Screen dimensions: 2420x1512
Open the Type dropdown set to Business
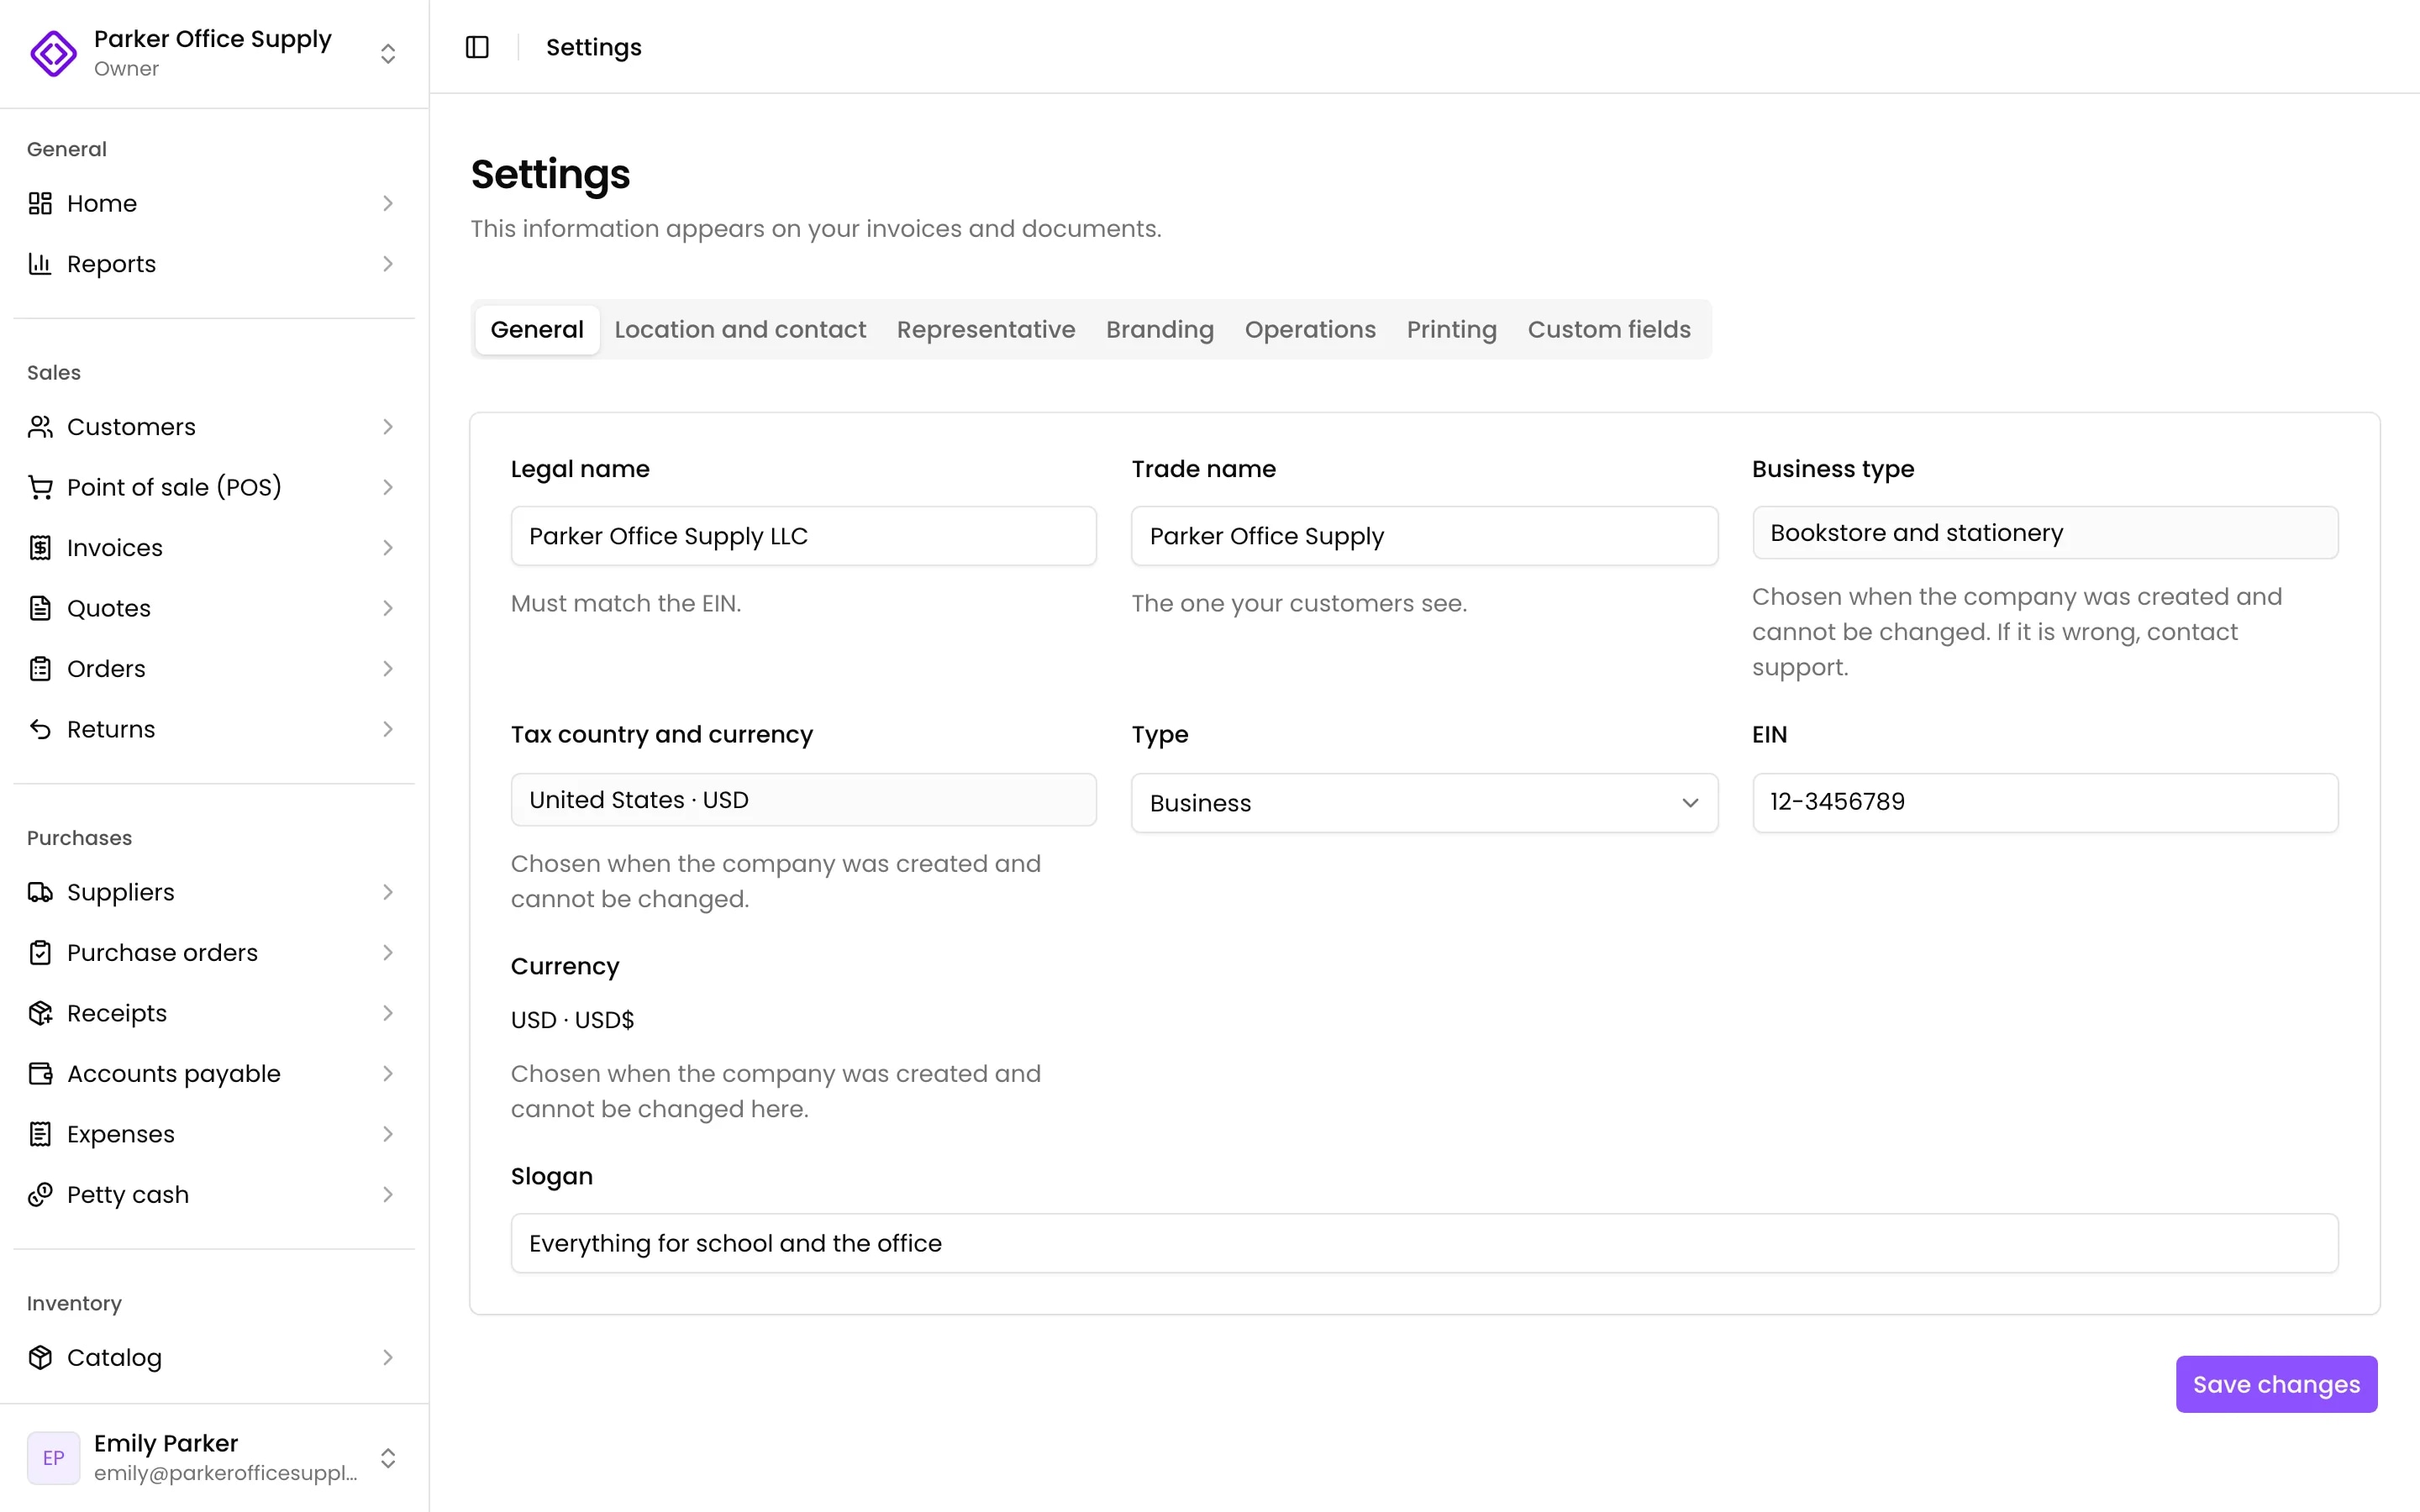[1424, 803]
